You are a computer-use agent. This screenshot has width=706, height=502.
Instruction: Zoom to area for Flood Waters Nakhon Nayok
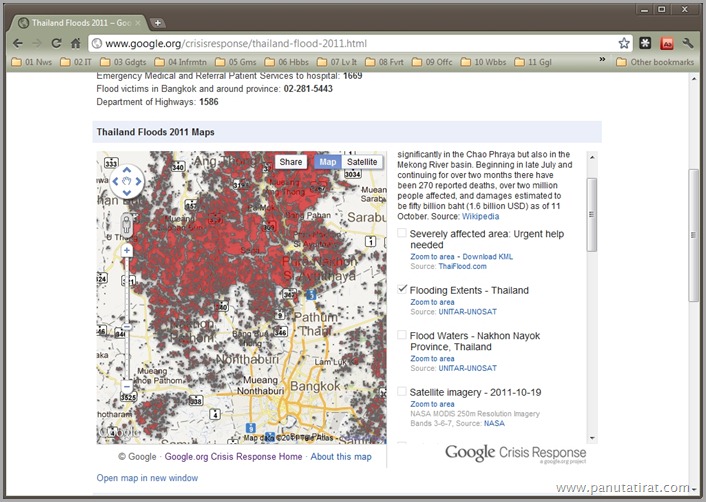coord(432,358)
